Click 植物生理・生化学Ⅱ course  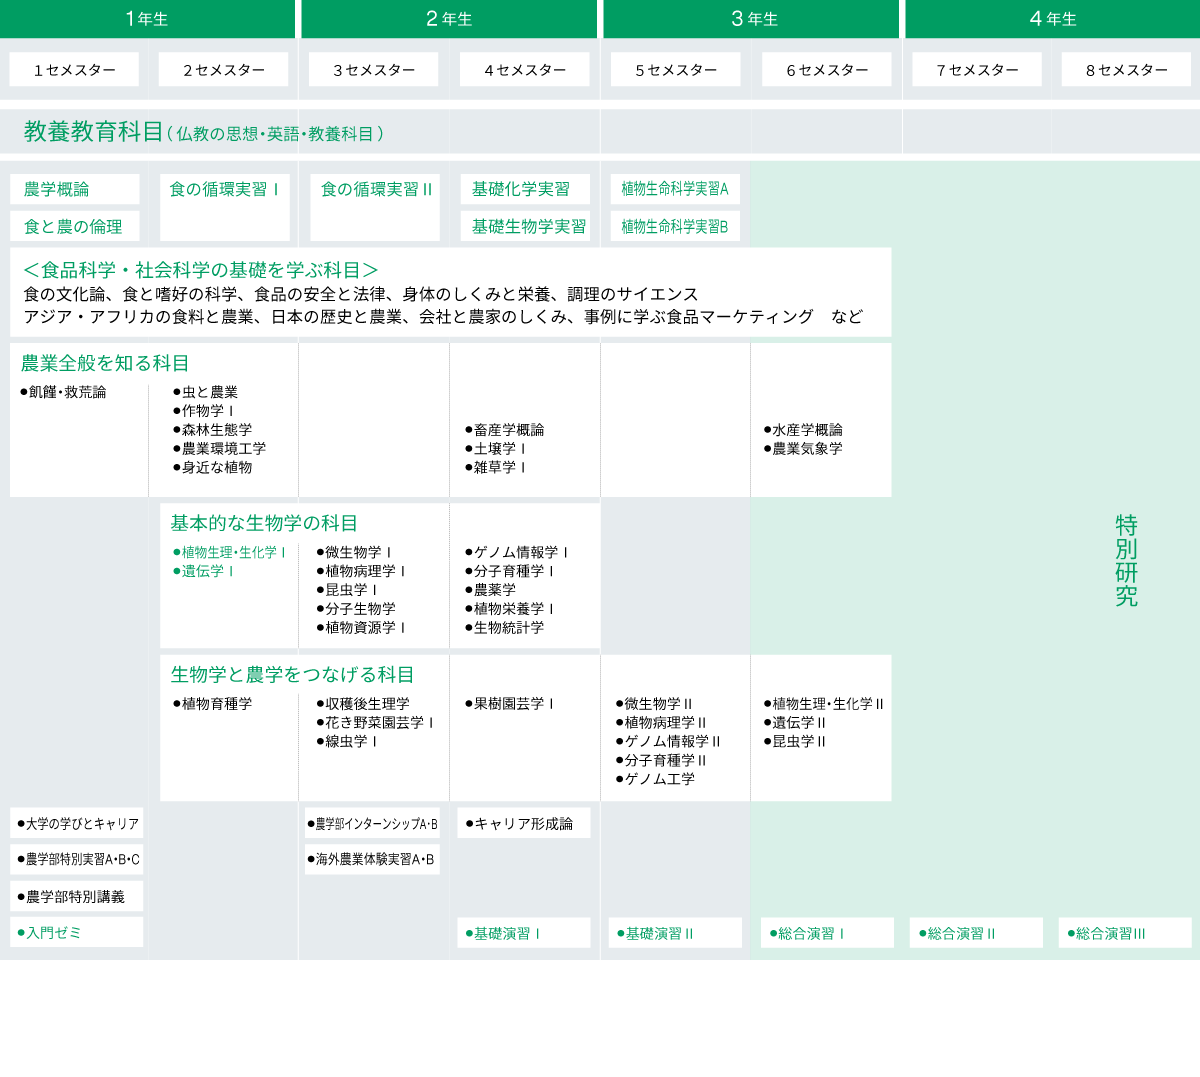824,704
